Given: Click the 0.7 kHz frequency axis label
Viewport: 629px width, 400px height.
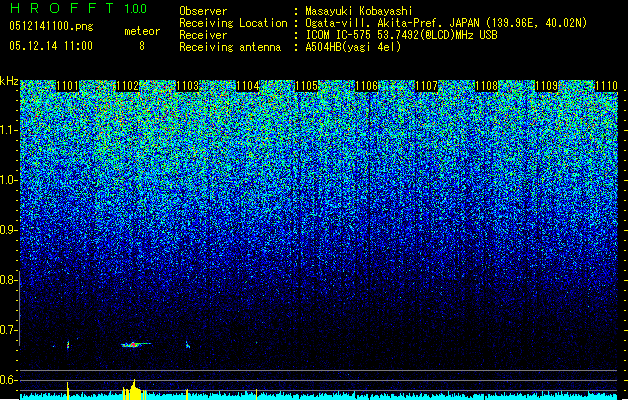Looking at the screenshot, I should (x=8, y=330).
